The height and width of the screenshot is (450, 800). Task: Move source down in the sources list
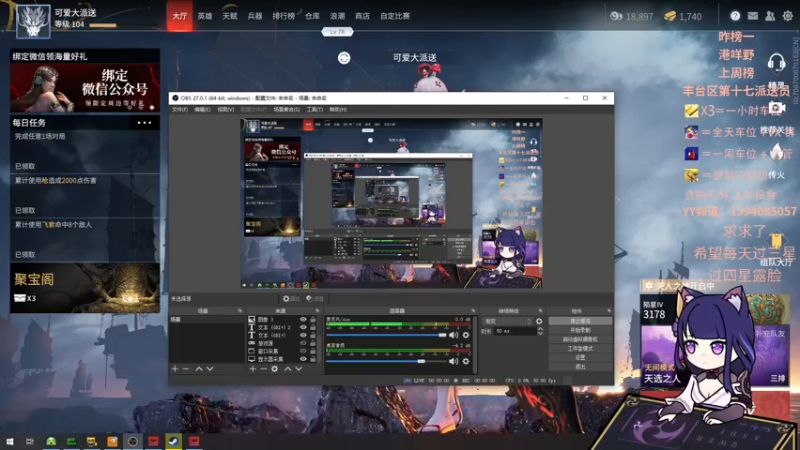298,368
